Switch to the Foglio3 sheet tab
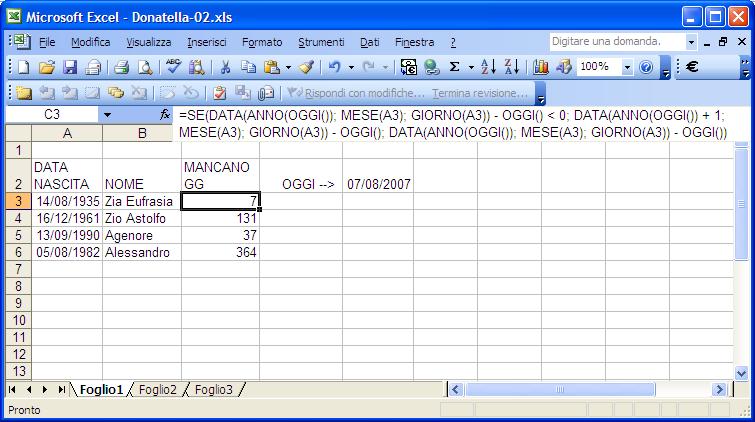Viewport: 755px width, 422px height. point(214,390)
